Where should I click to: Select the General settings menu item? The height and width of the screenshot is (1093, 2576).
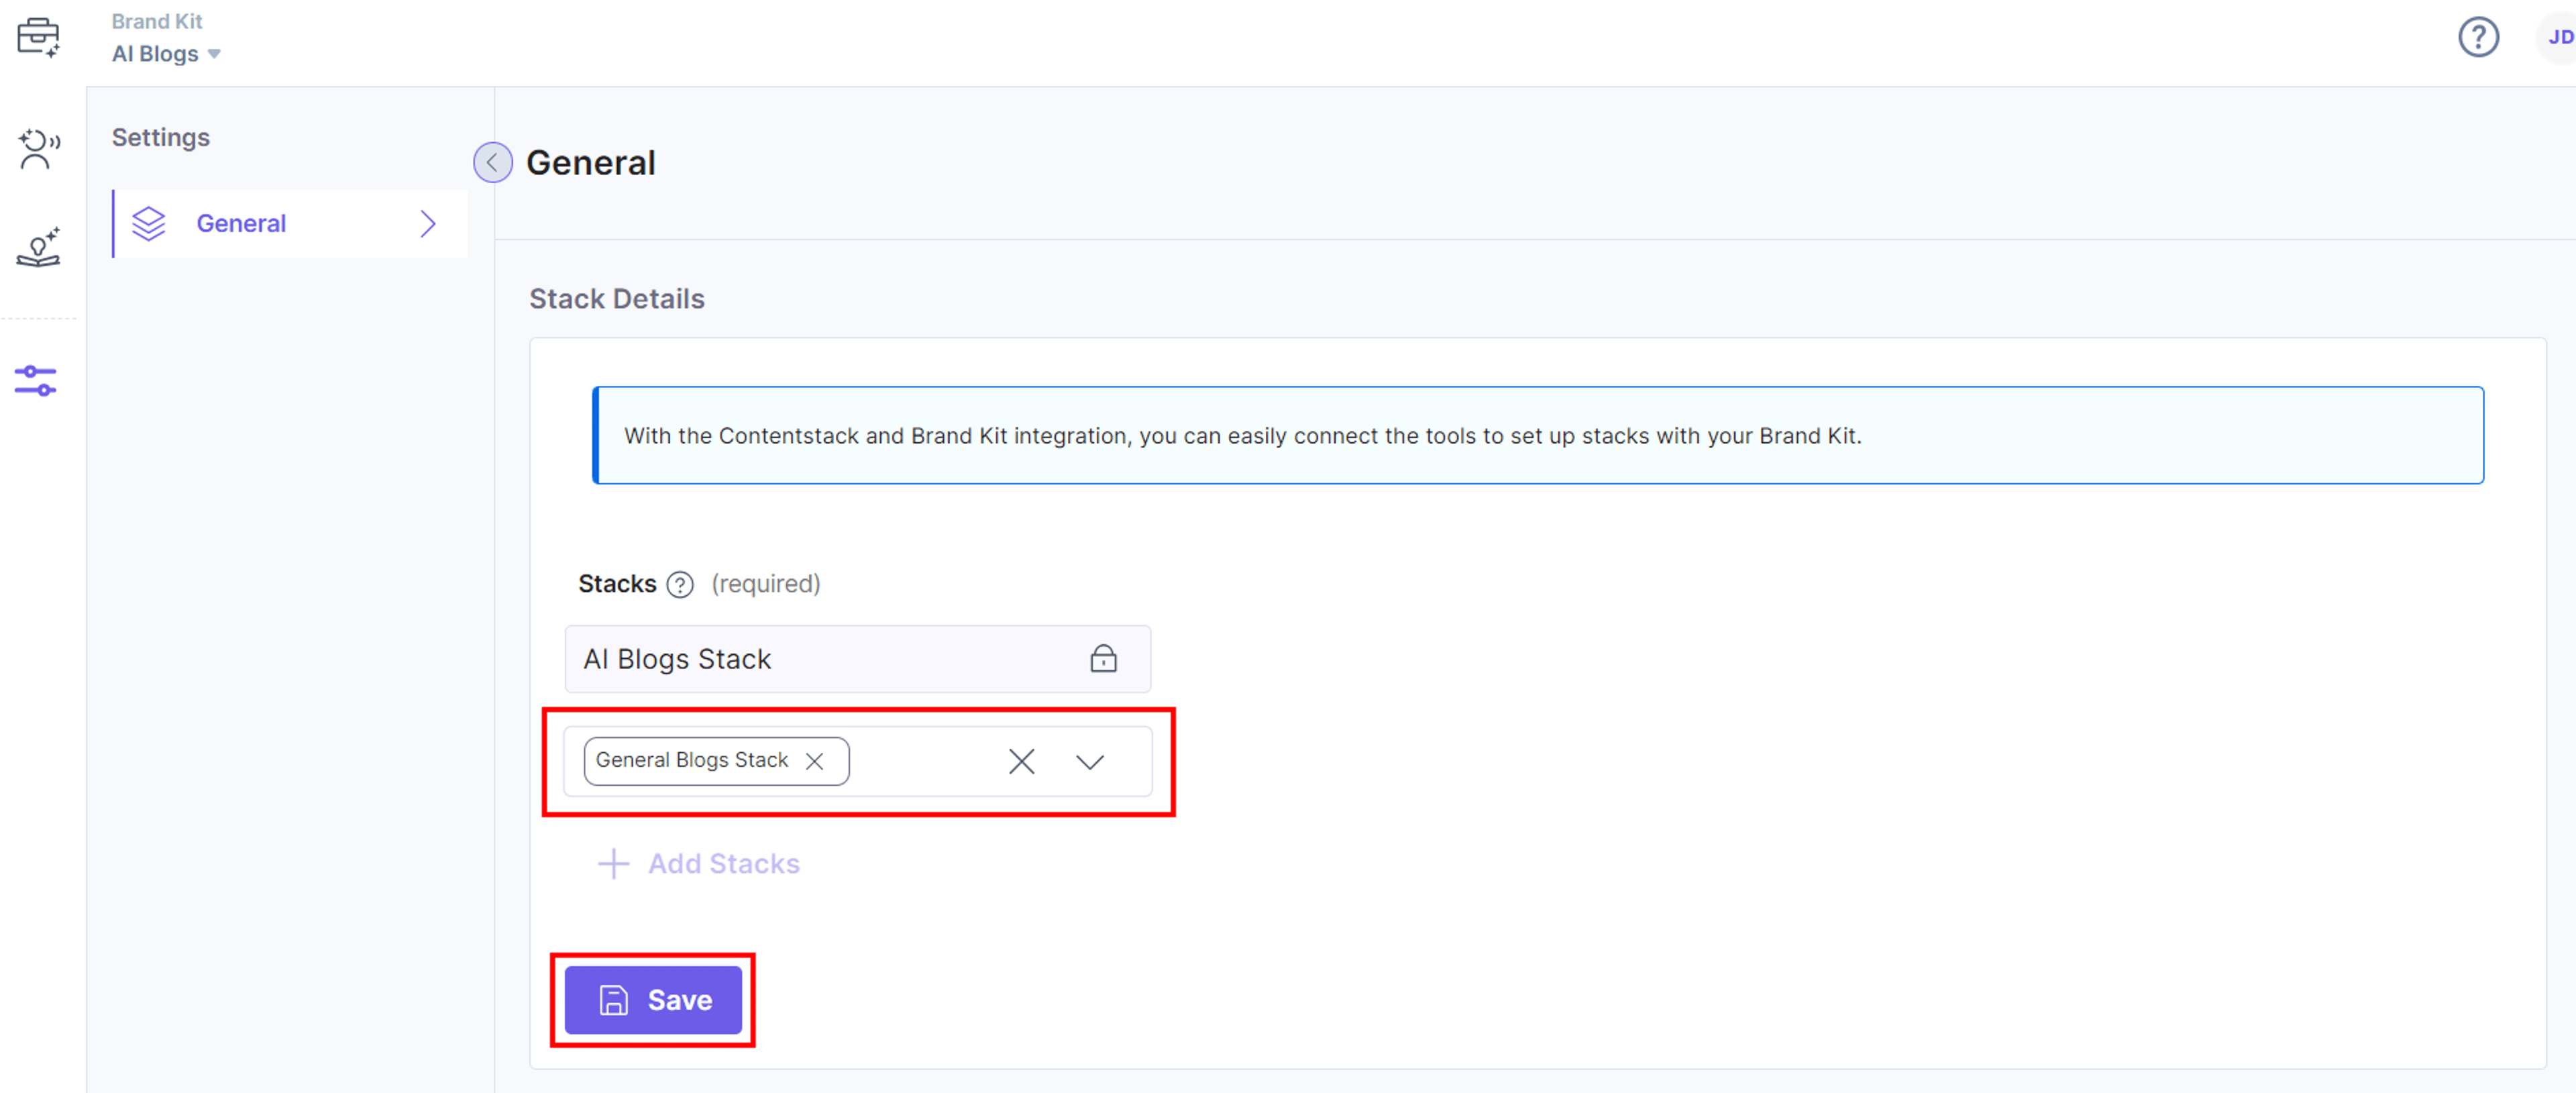291,224
